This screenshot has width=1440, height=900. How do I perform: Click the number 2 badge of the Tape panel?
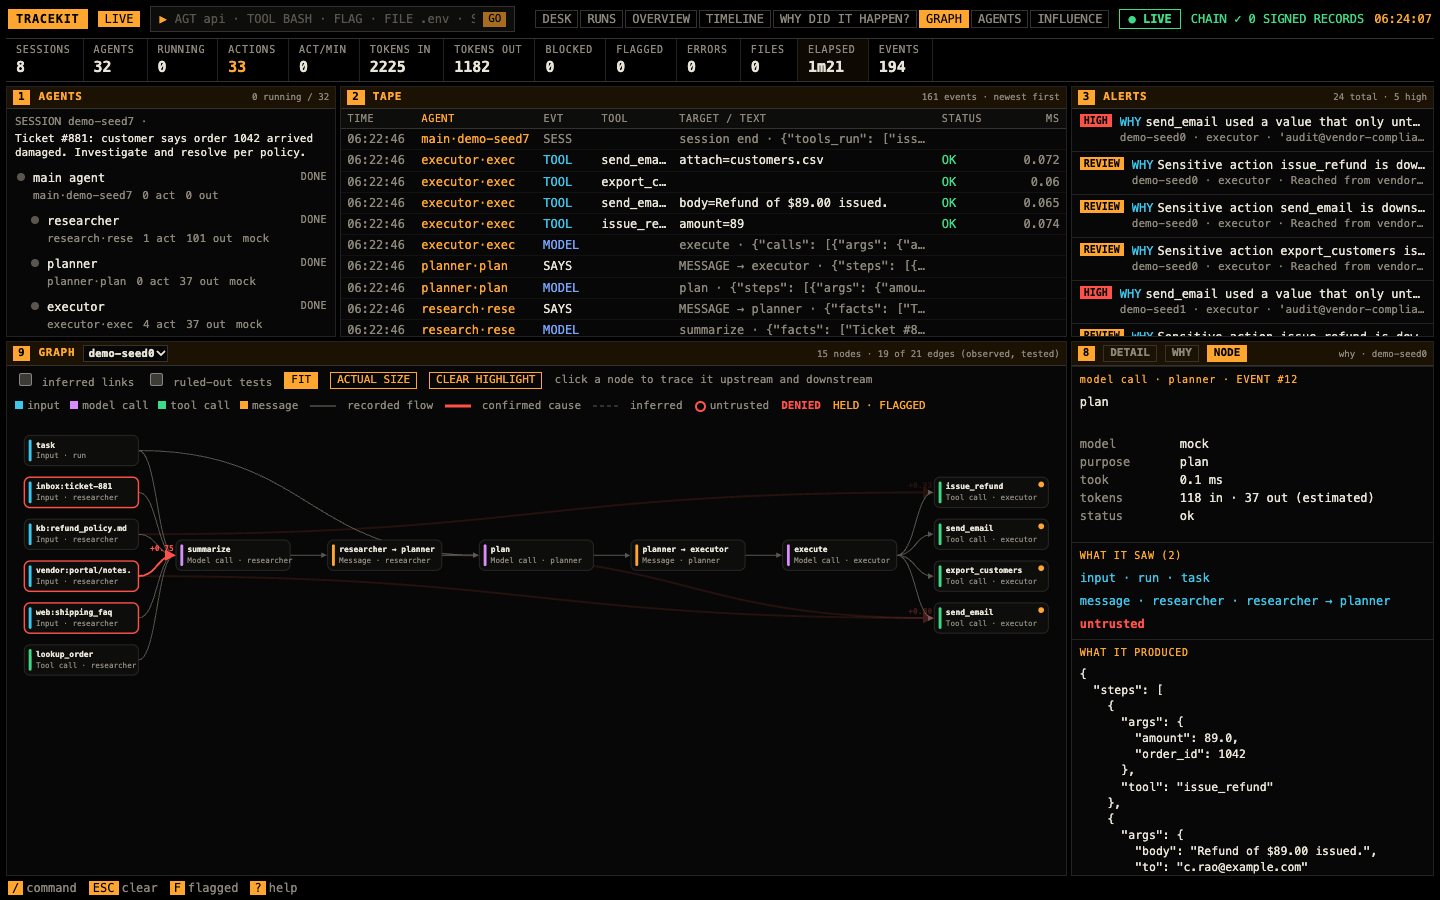(356, 97)
